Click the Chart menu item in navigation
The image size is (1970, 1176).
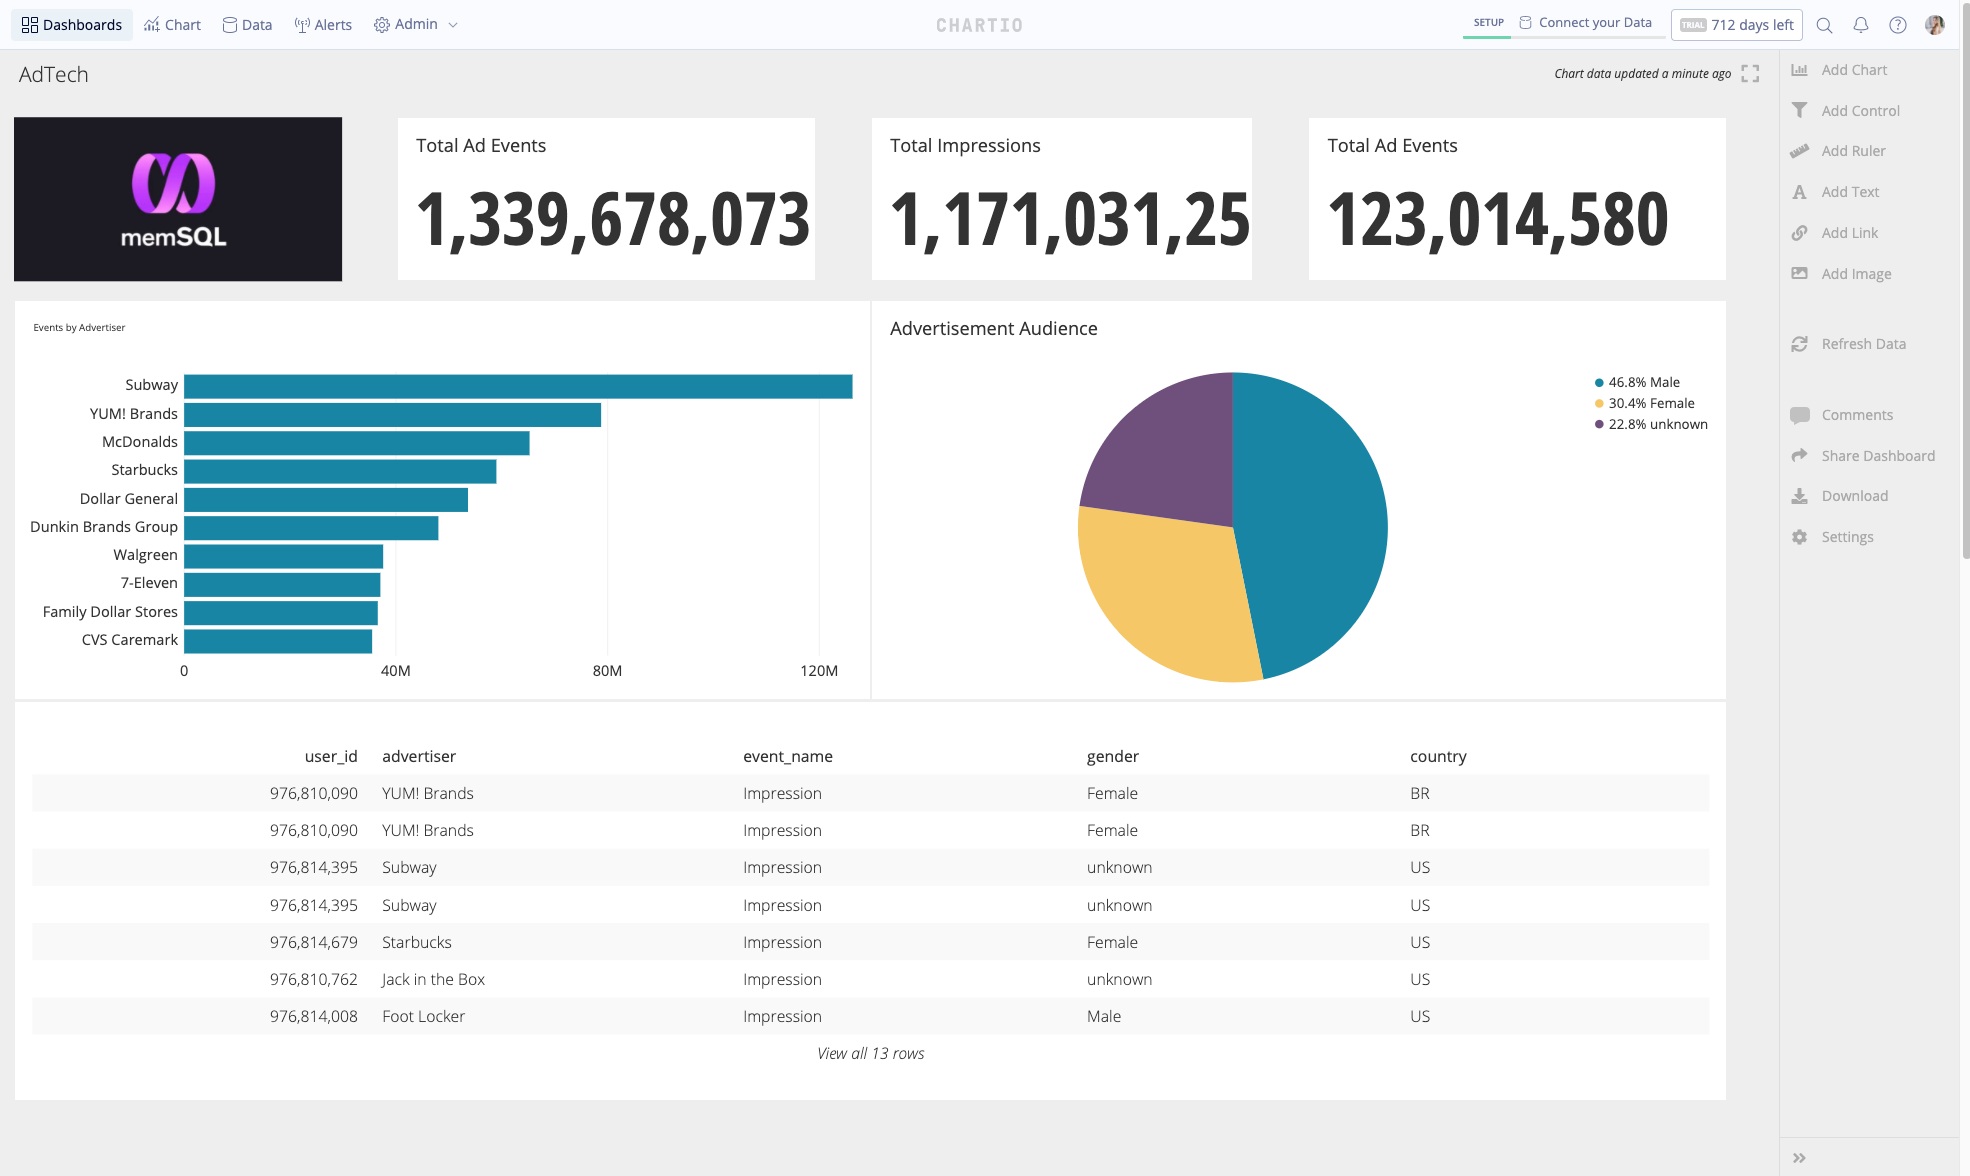pyautogui.click(x=172, y=24)
